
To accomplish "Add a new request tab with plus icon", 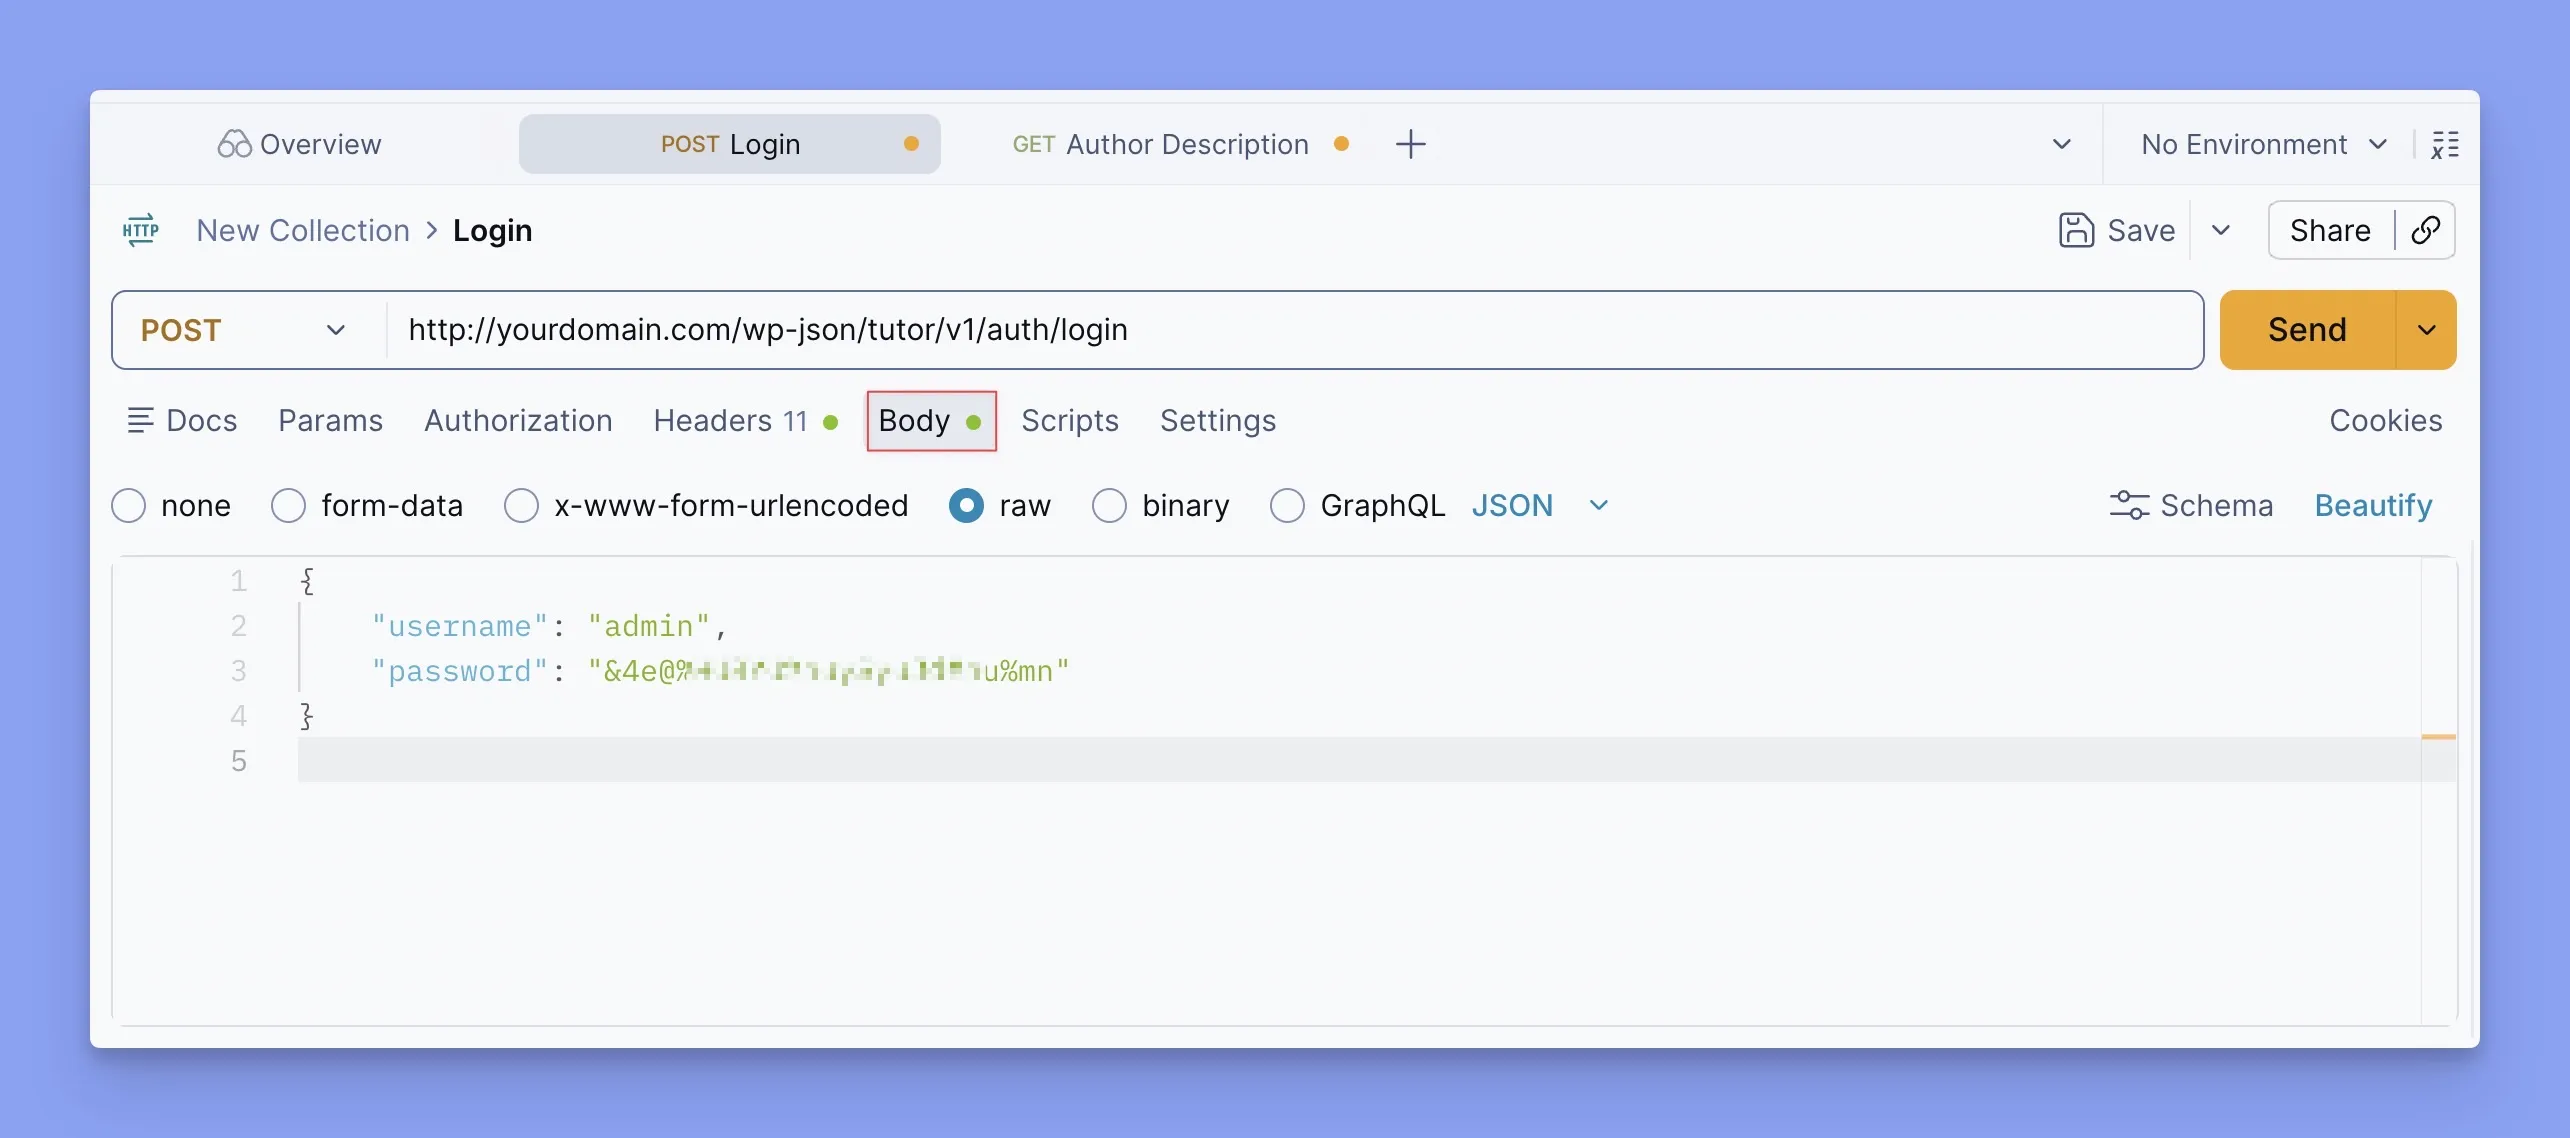I will (x=1410, y=144).
